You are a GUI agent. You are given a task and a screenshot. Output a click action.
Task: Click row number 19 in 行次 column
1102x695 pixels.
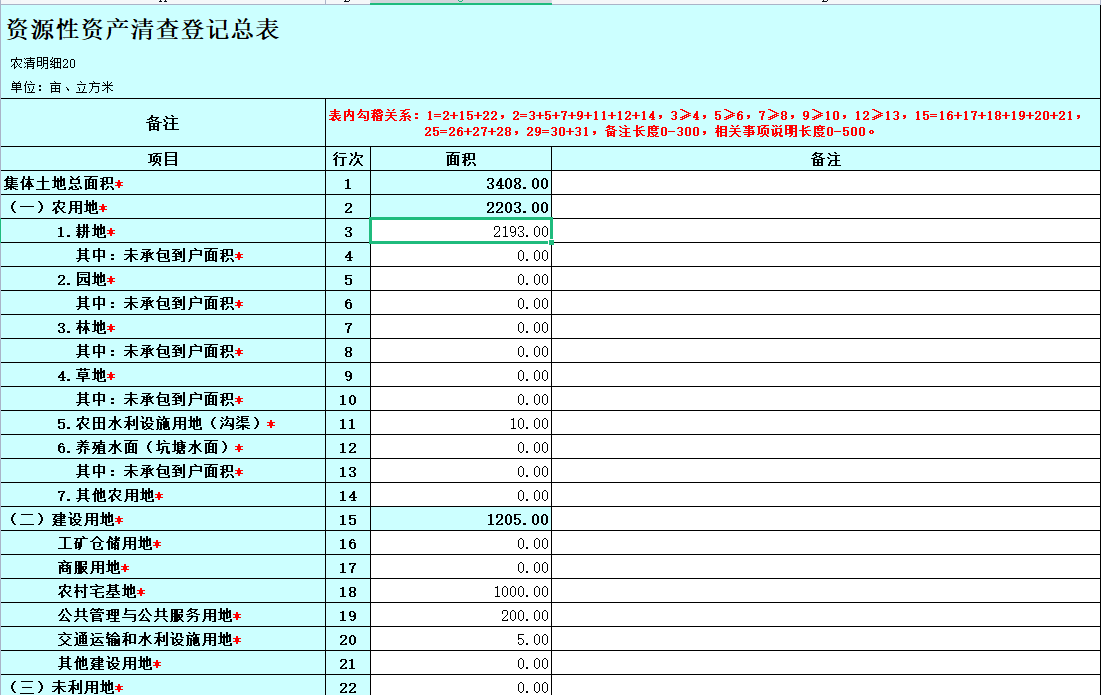point(348,615)
